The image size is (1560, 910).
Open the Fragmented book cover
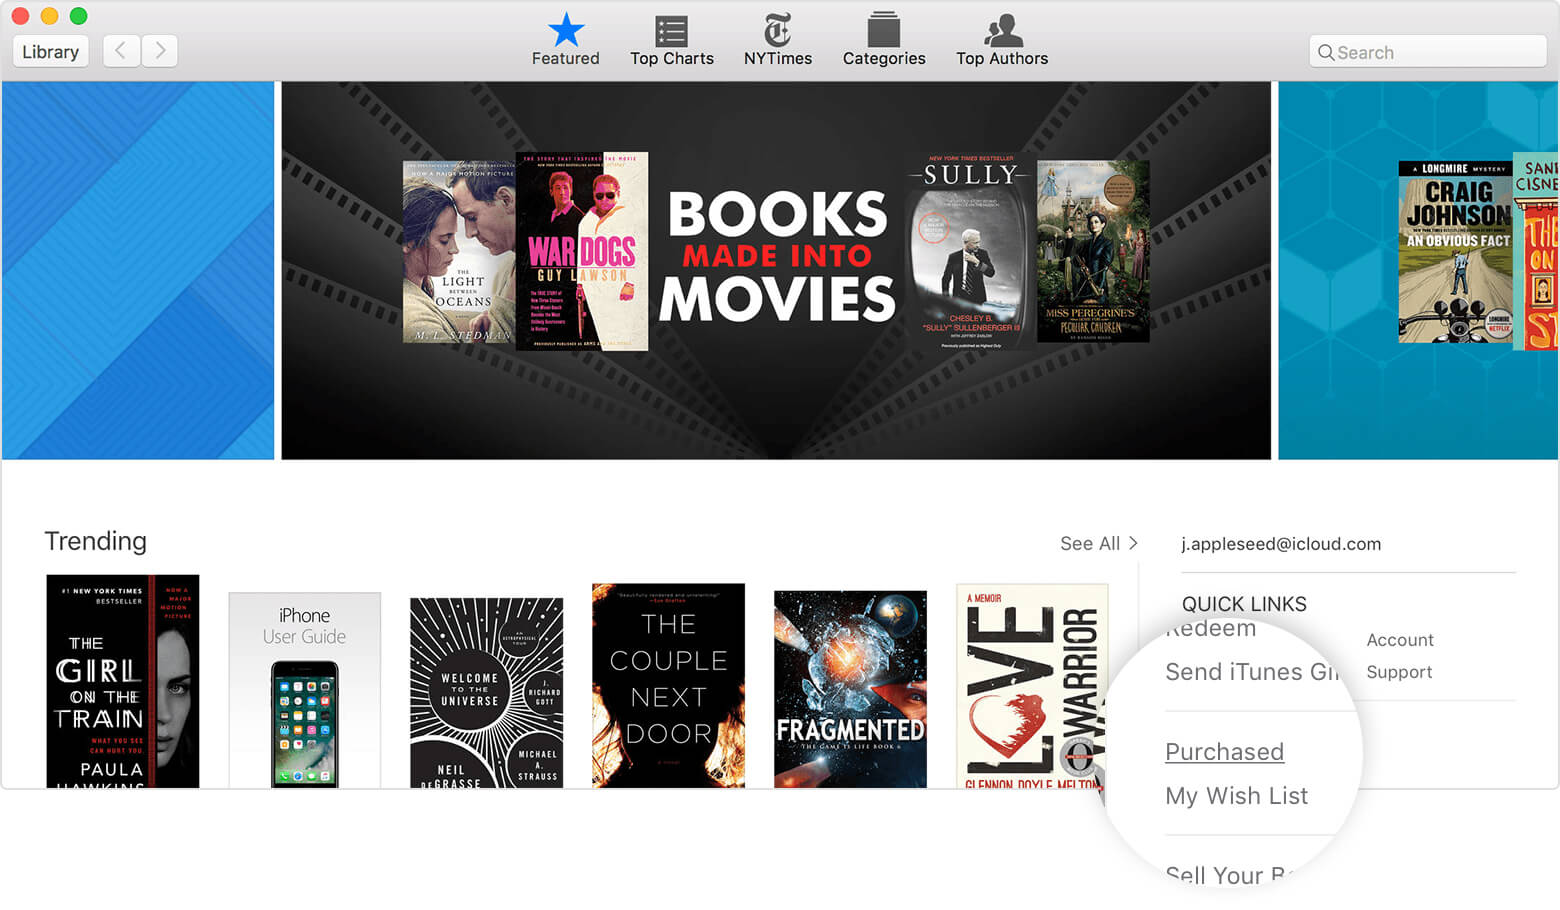click(850, 689)
